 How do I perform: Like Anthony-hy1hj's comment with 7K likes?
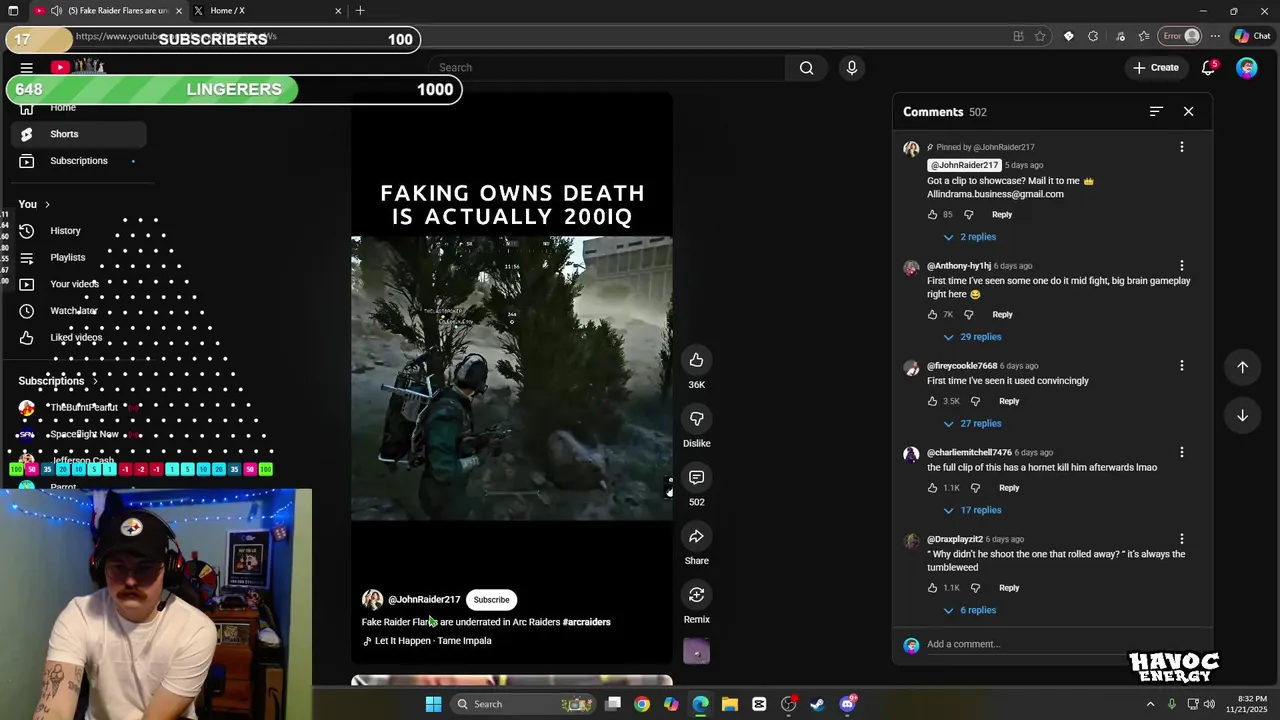point(932,315)
